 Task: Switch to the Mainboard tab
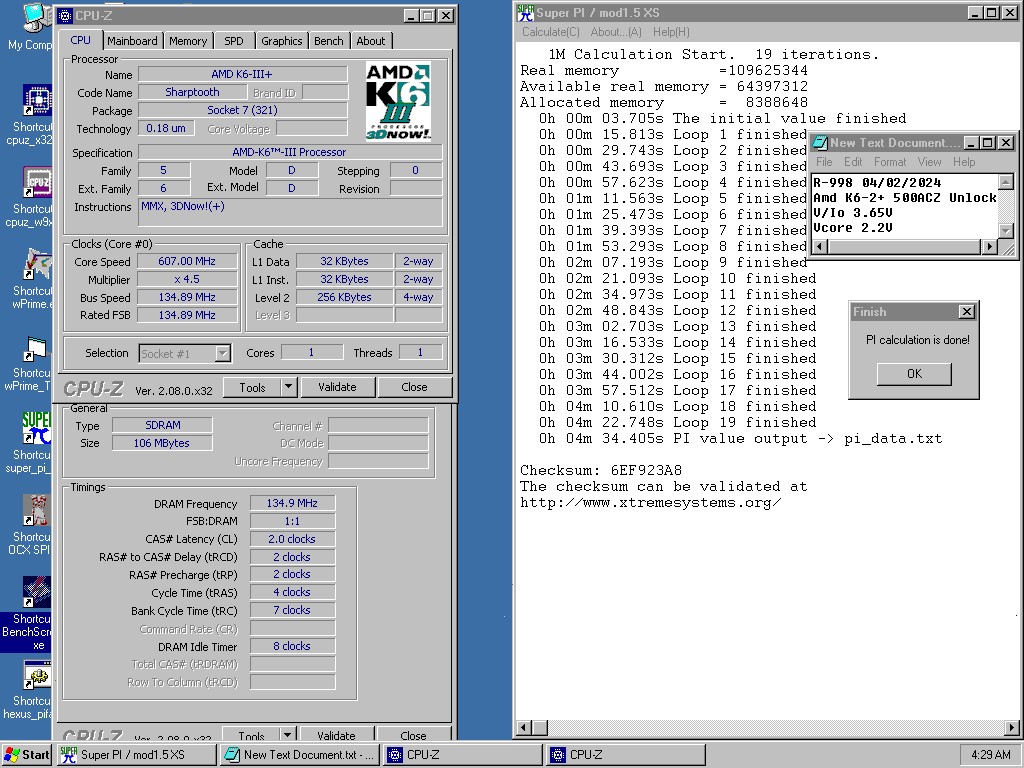tap(133, 41)
